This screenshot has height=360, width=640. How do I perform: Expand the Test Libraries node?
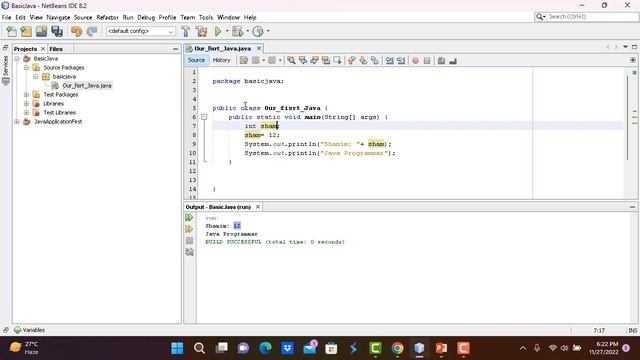tap(27, 113)
